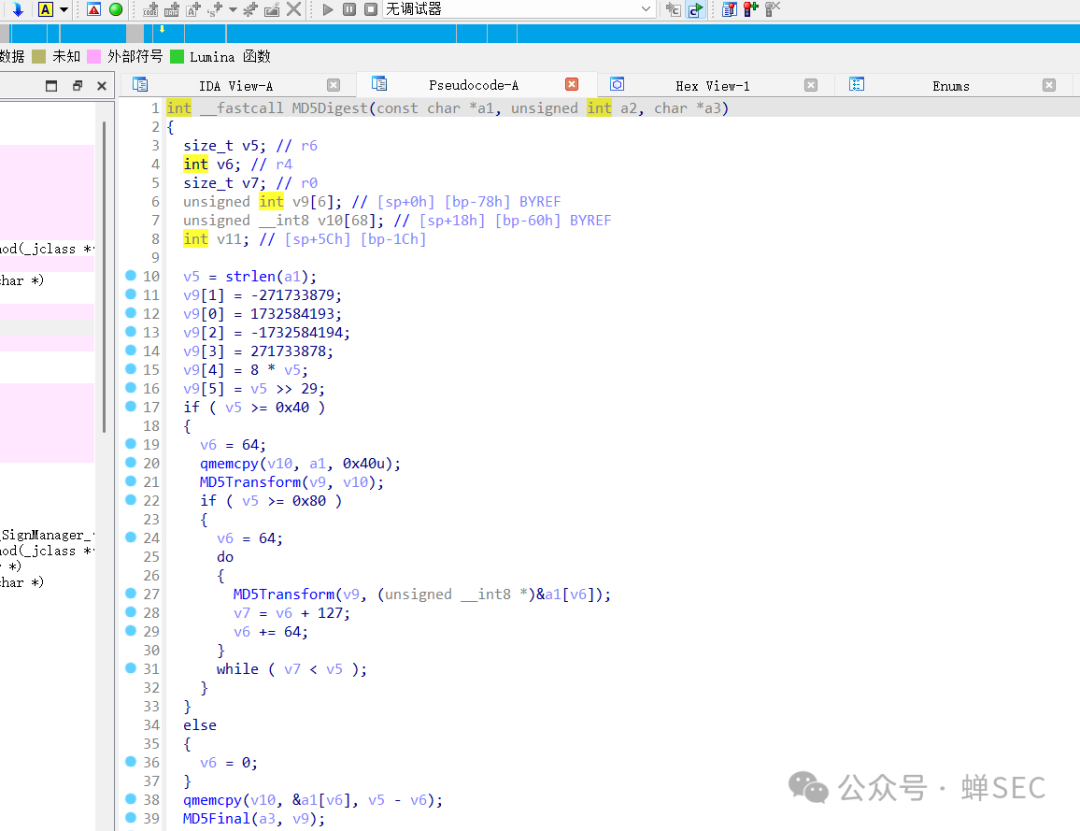
Task: Pause the debugged process
Action: (349, 9)
